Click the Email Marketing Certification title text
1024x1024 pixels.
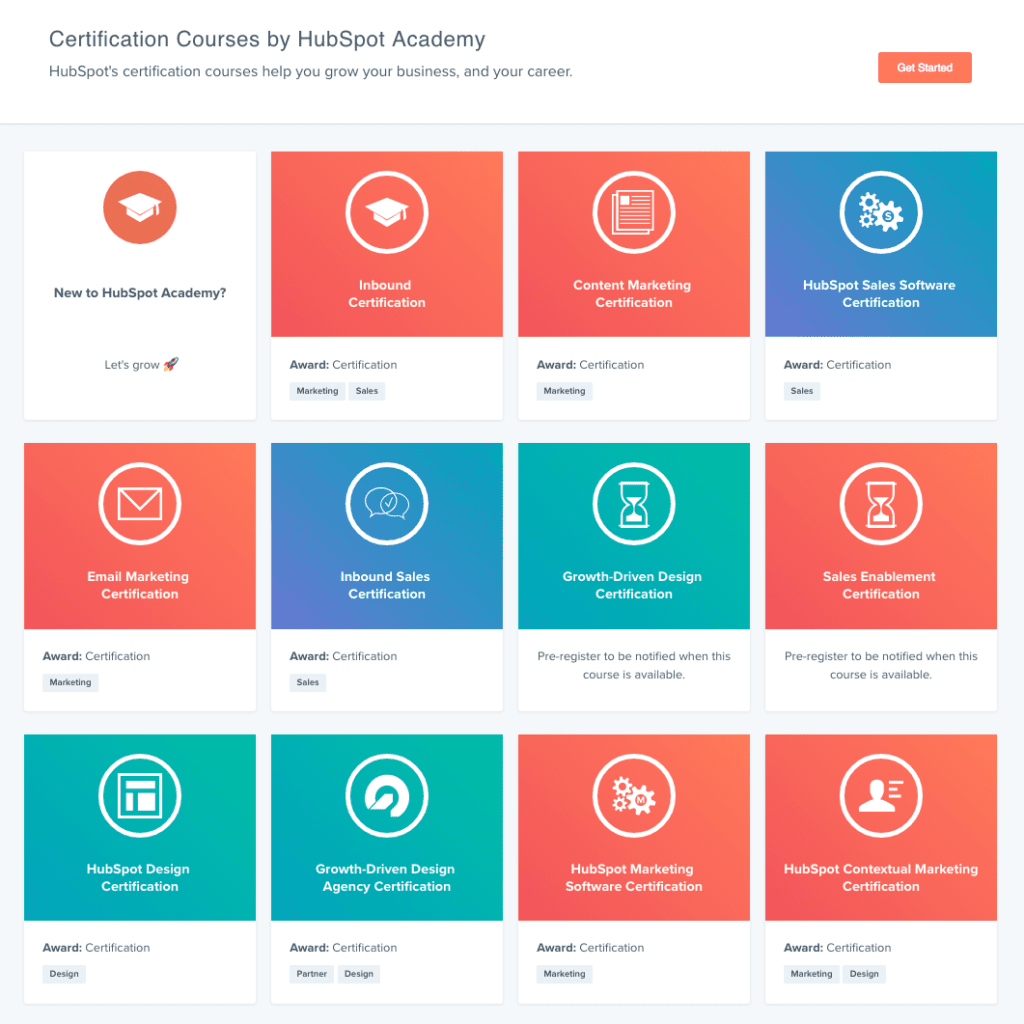(139, 585)
